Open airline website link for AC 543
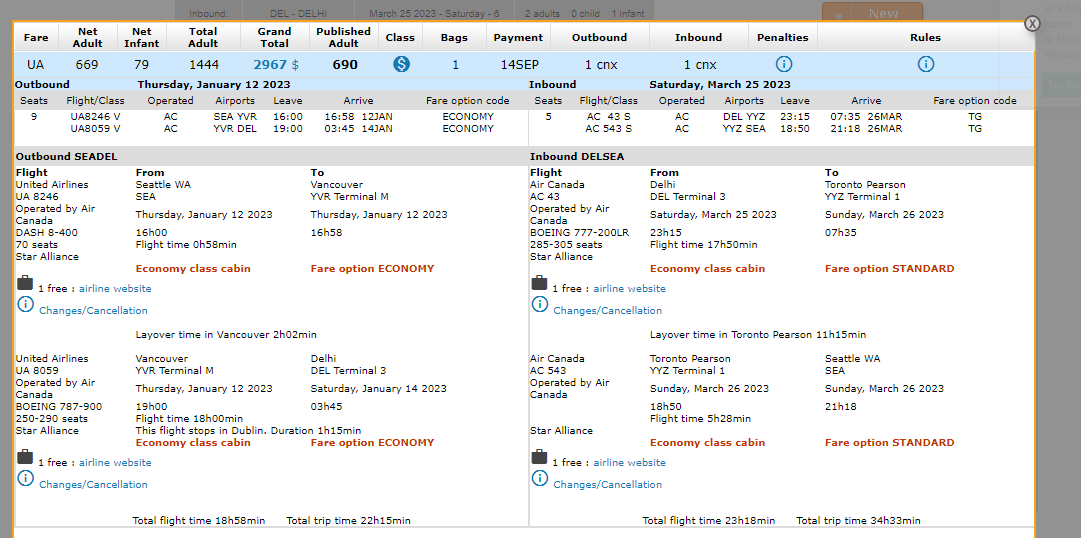This screenshot has width=1081, height=538. 629,463
